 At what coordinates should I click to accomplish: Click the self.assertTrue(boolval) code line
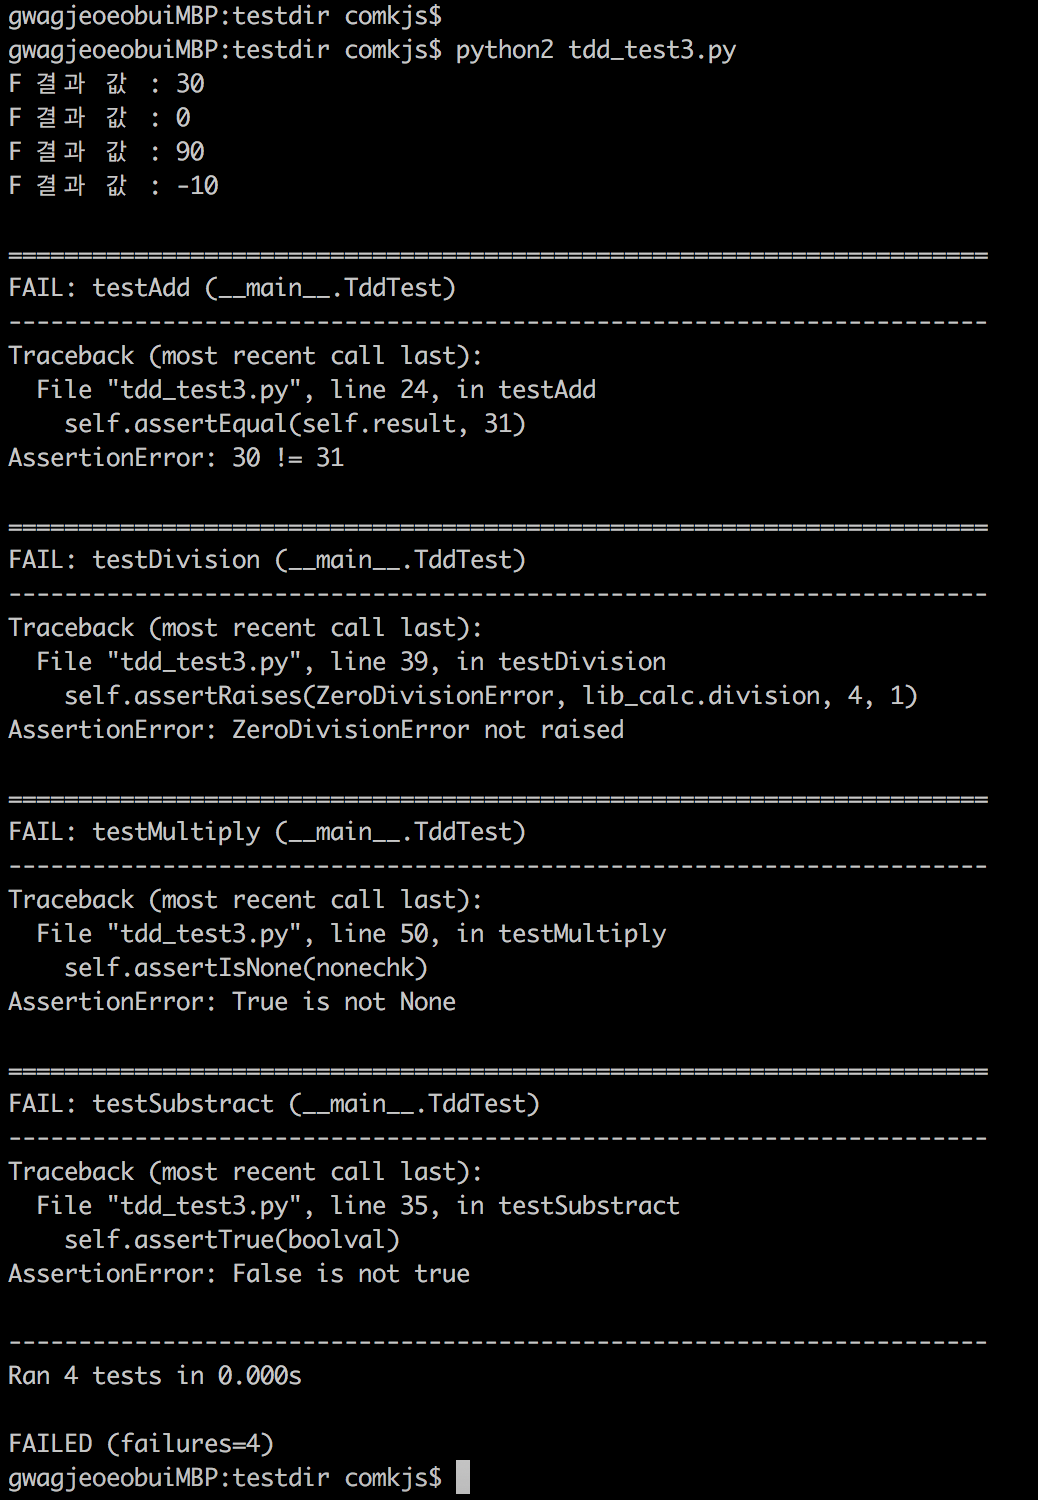coord(232,1240)
